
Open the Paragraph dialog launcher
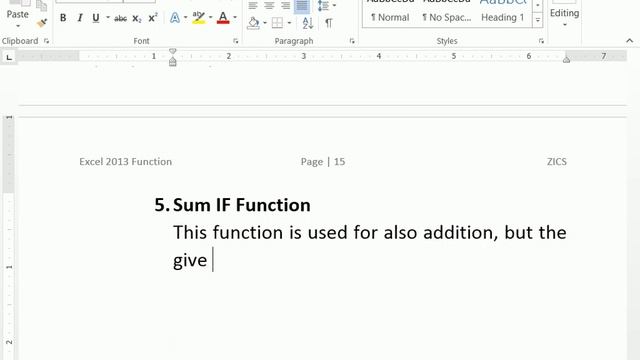(x=352, y=41)
